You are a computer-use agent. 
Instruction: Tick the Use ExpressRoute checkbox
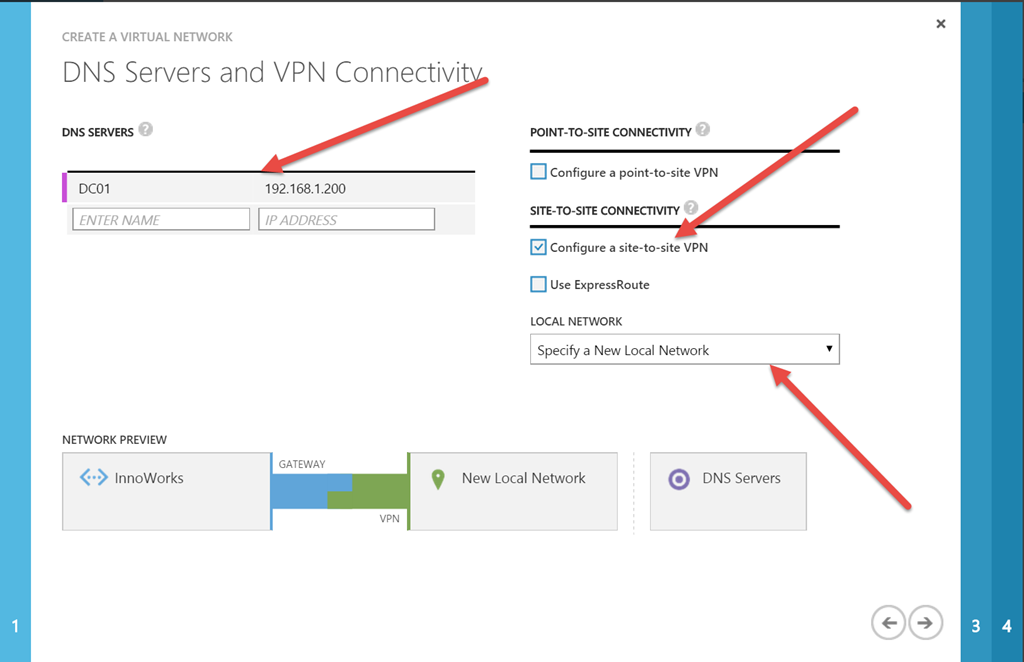click(538, 284)
